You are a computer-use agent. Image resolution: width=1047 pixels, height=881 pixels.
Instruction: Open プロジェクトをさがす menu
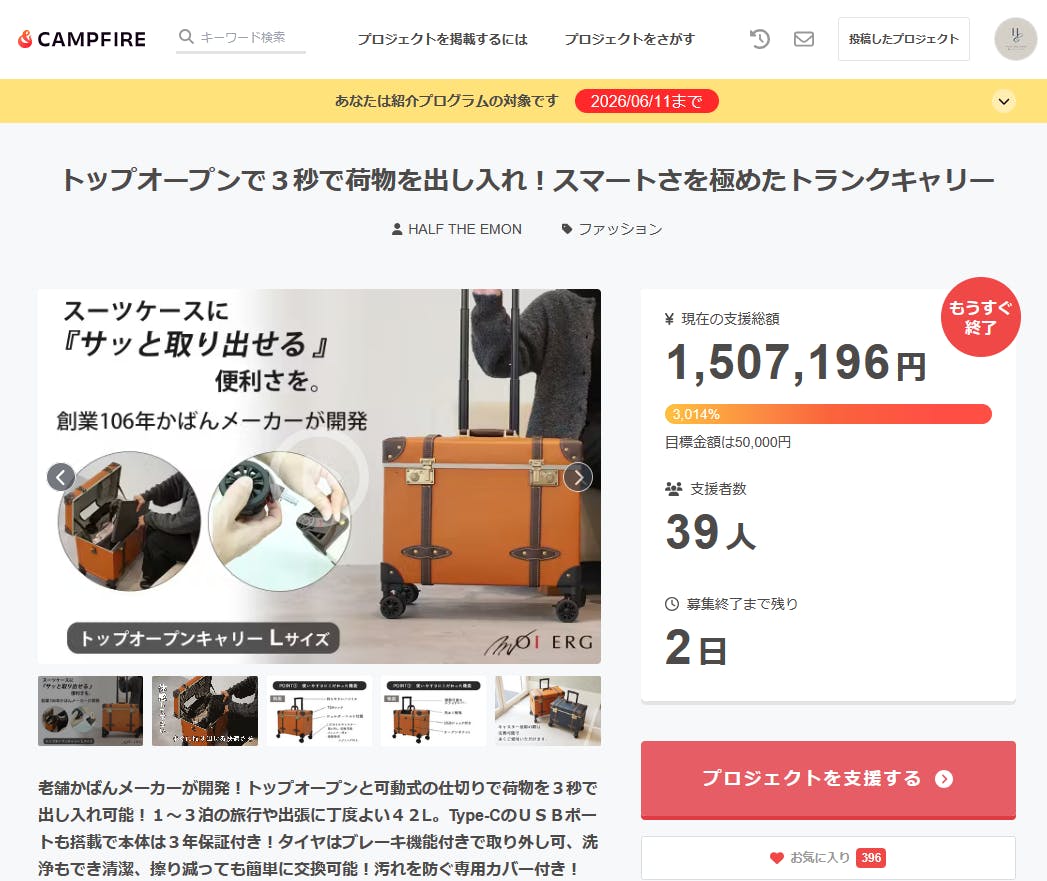point(629,39)
